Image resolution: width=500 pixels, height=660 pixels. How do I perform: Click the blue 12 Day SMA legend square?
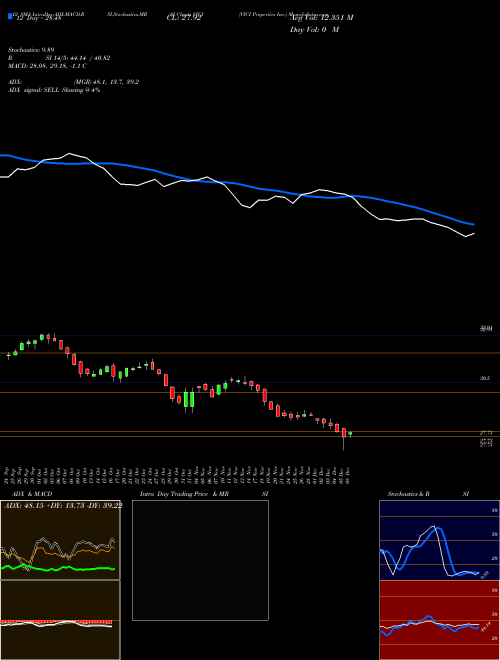10,16
